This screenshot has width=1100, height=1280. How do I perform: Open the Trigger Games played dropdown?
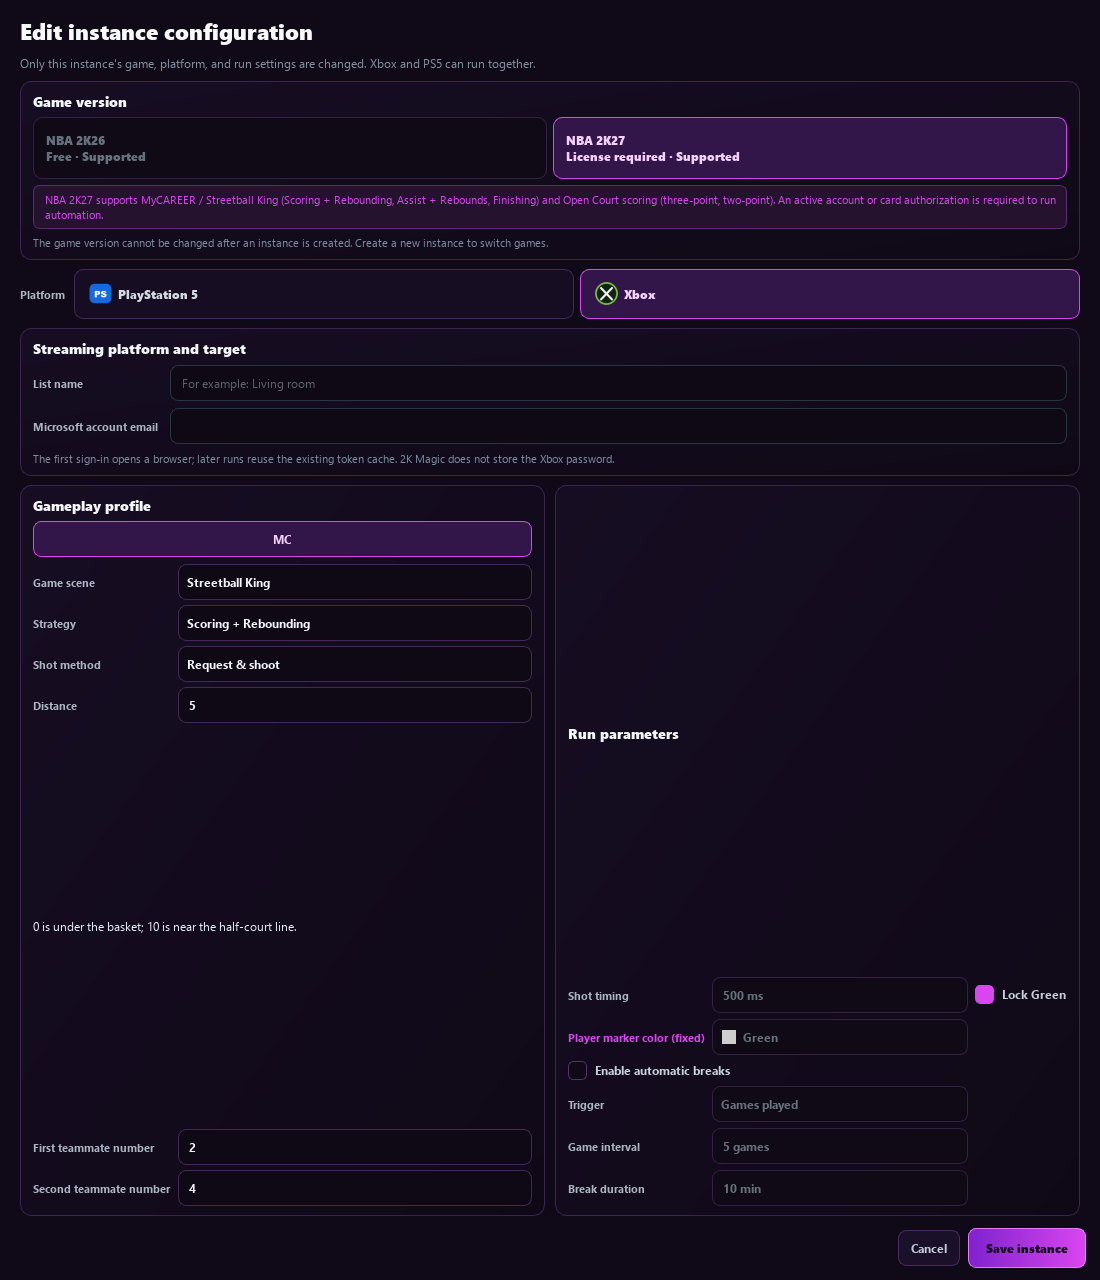point(840,1105)
